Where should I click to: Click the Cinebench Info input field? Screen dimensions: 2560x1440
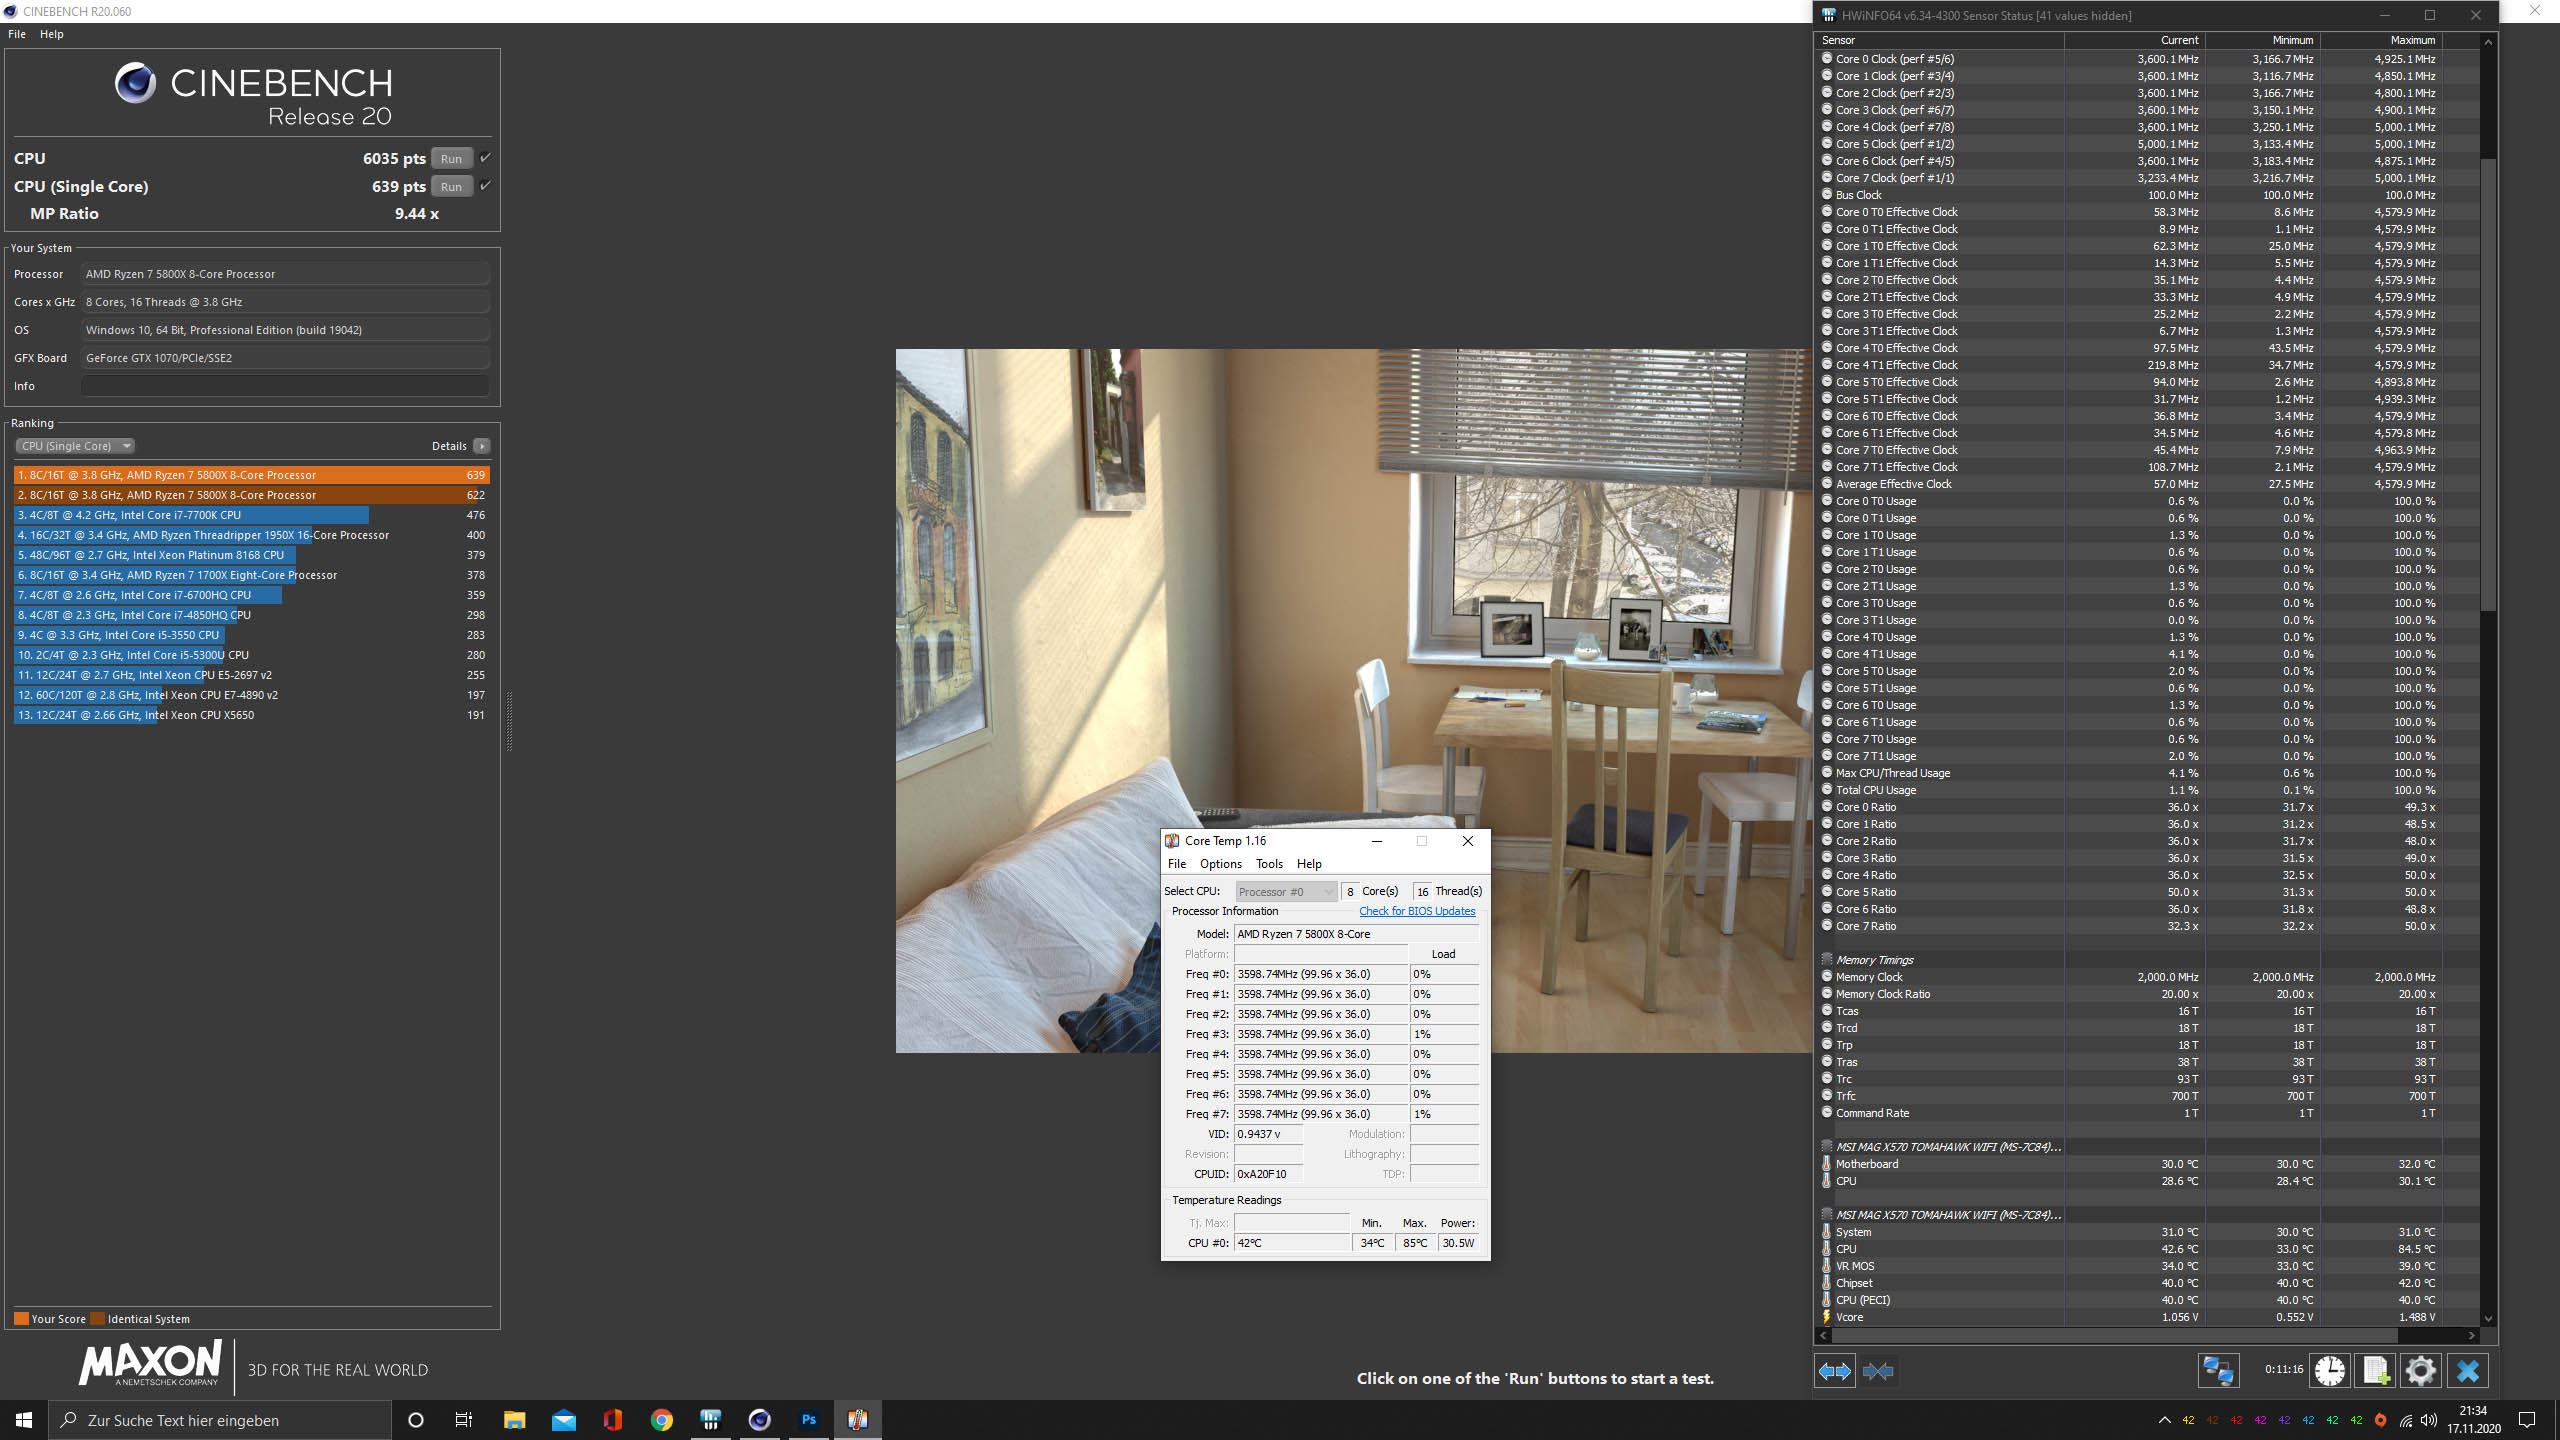tap(285, 386)
